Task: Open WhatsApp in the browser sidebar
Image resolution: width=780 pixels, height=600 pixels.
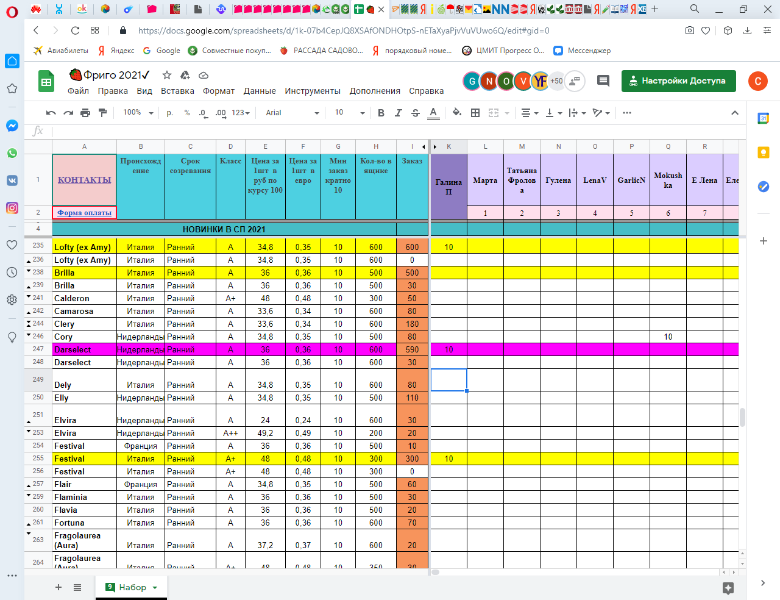Action: 12,153
